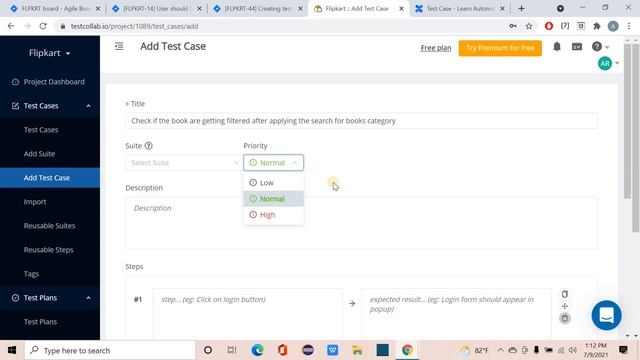Screen dimensions: 640x360
Task: Open the volume speaker tray icon
Action: [573, 350]
